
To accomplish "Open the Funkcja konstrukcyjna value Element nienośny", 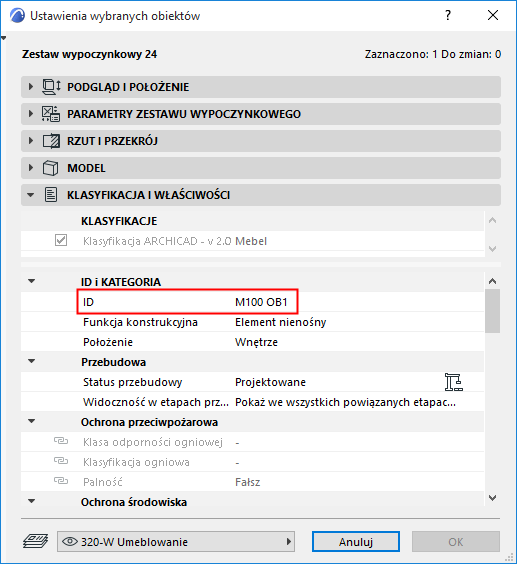I will pyautogui.click(x=281, y=322).
